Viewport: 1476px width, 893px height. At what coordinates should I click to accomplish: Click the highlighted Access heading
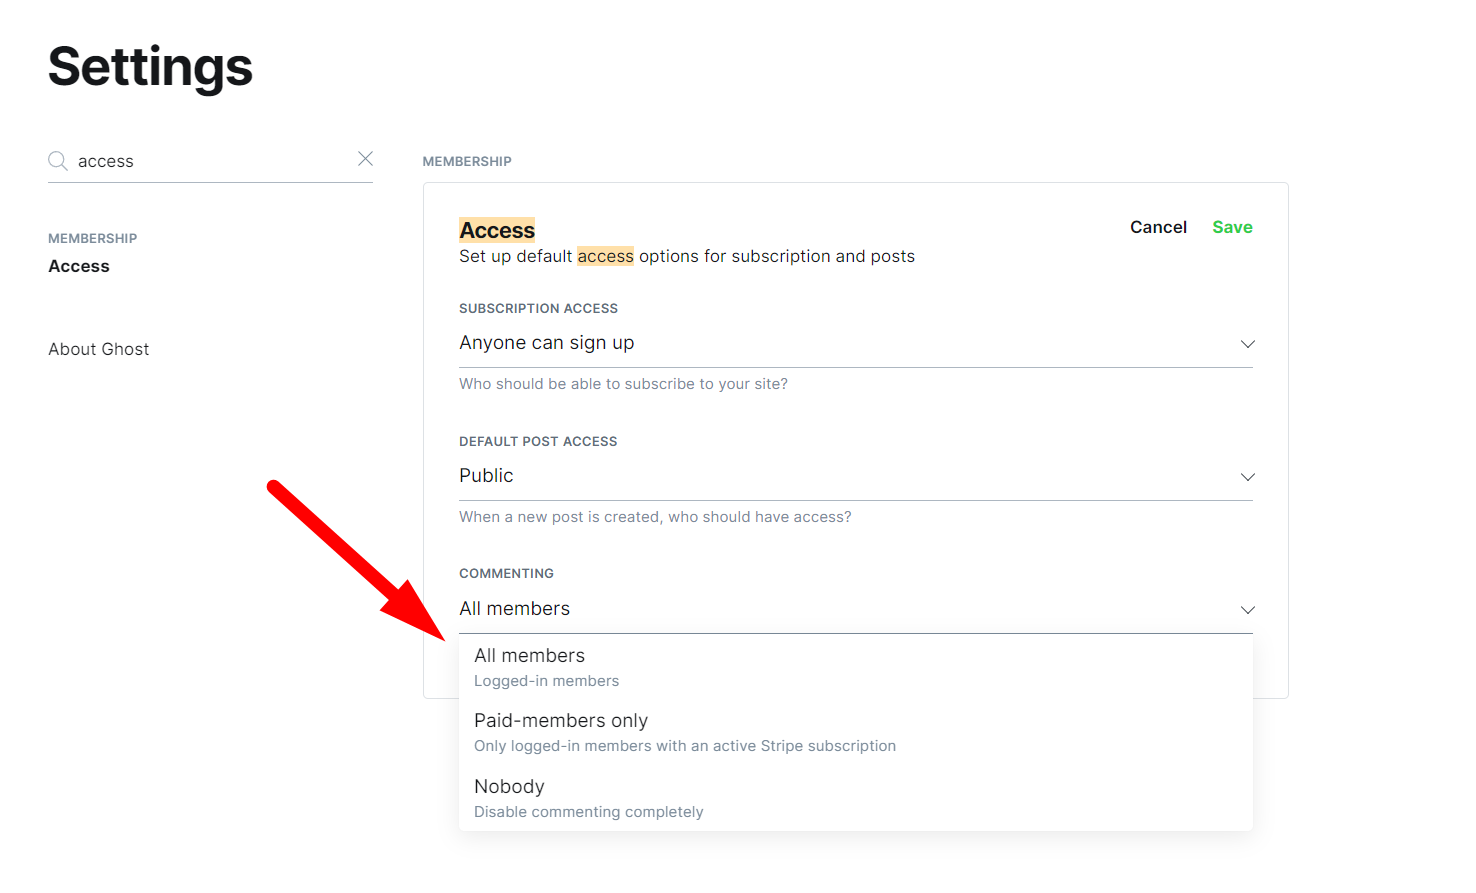coord(497,230)
